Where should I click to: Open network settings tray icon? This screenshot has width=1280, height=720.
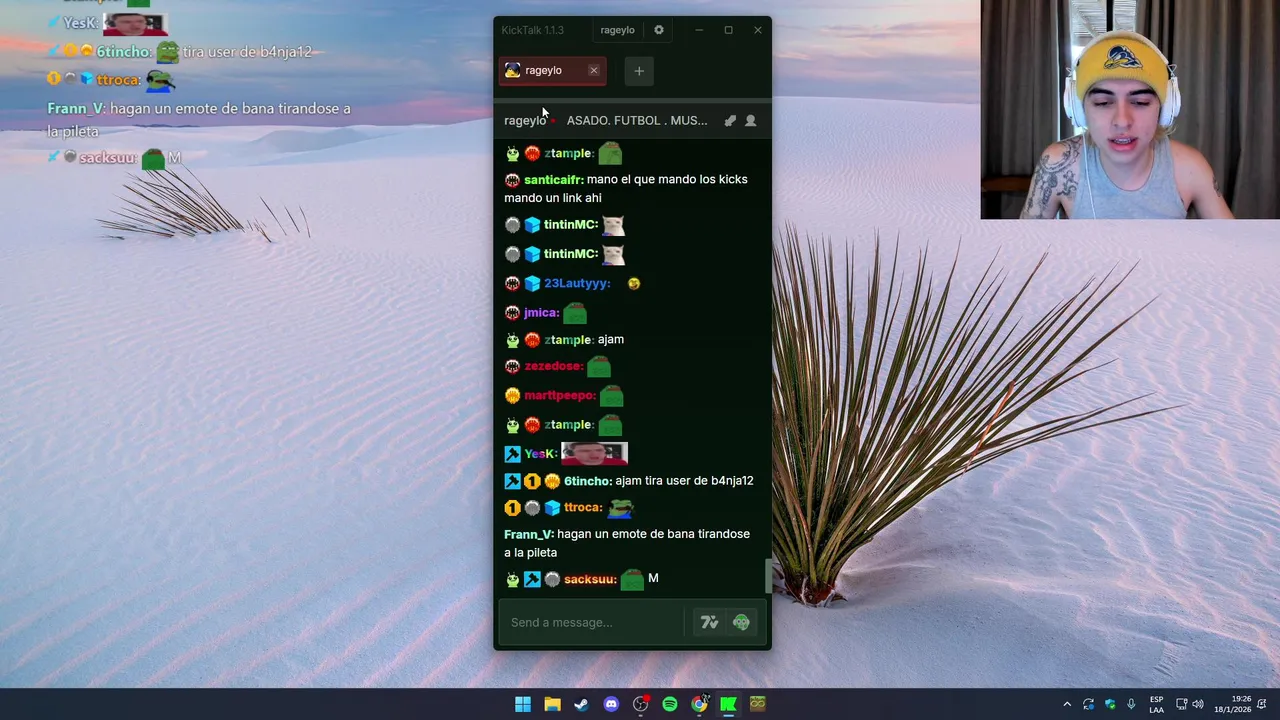(1182, 704)
